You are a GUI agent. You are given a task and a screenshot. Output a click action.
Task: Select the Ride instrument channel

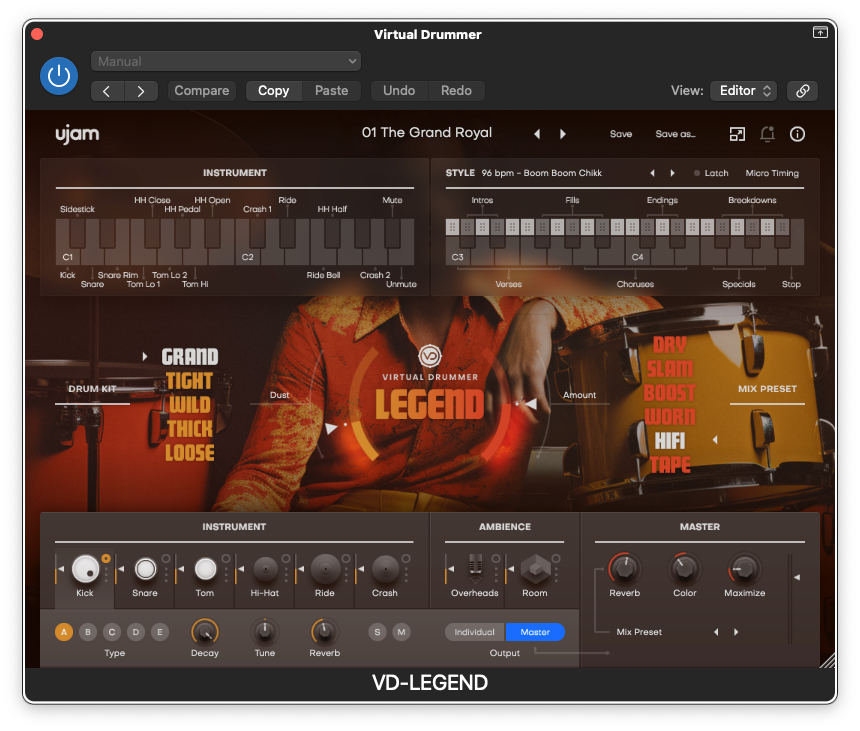(x=325, y=569)
